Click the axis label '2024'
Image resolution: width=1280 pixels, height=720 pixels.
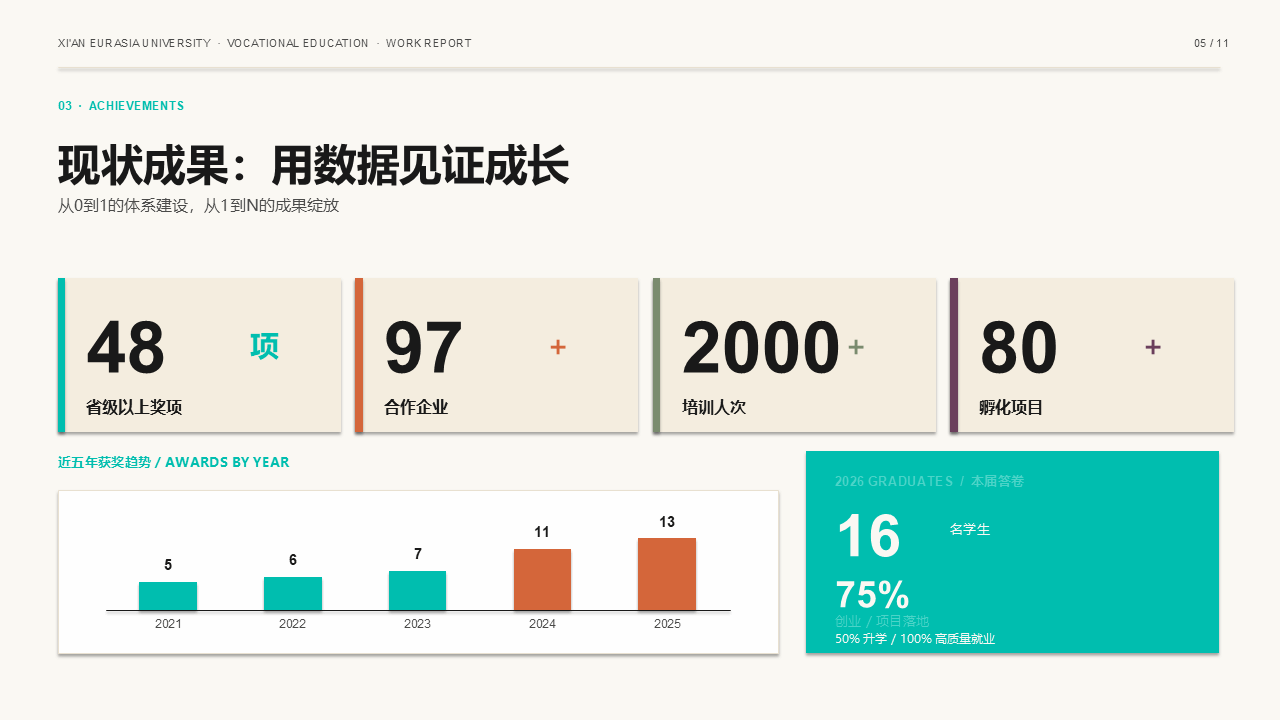[542, 624]
